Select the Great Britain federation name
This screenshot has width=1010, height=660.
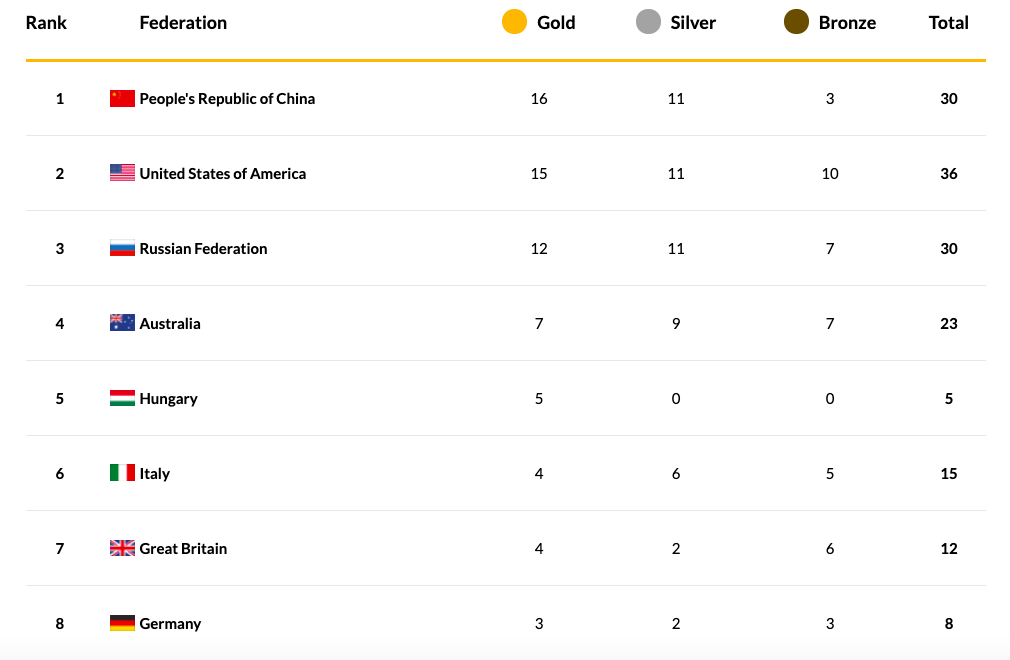[x=183, y=548]
